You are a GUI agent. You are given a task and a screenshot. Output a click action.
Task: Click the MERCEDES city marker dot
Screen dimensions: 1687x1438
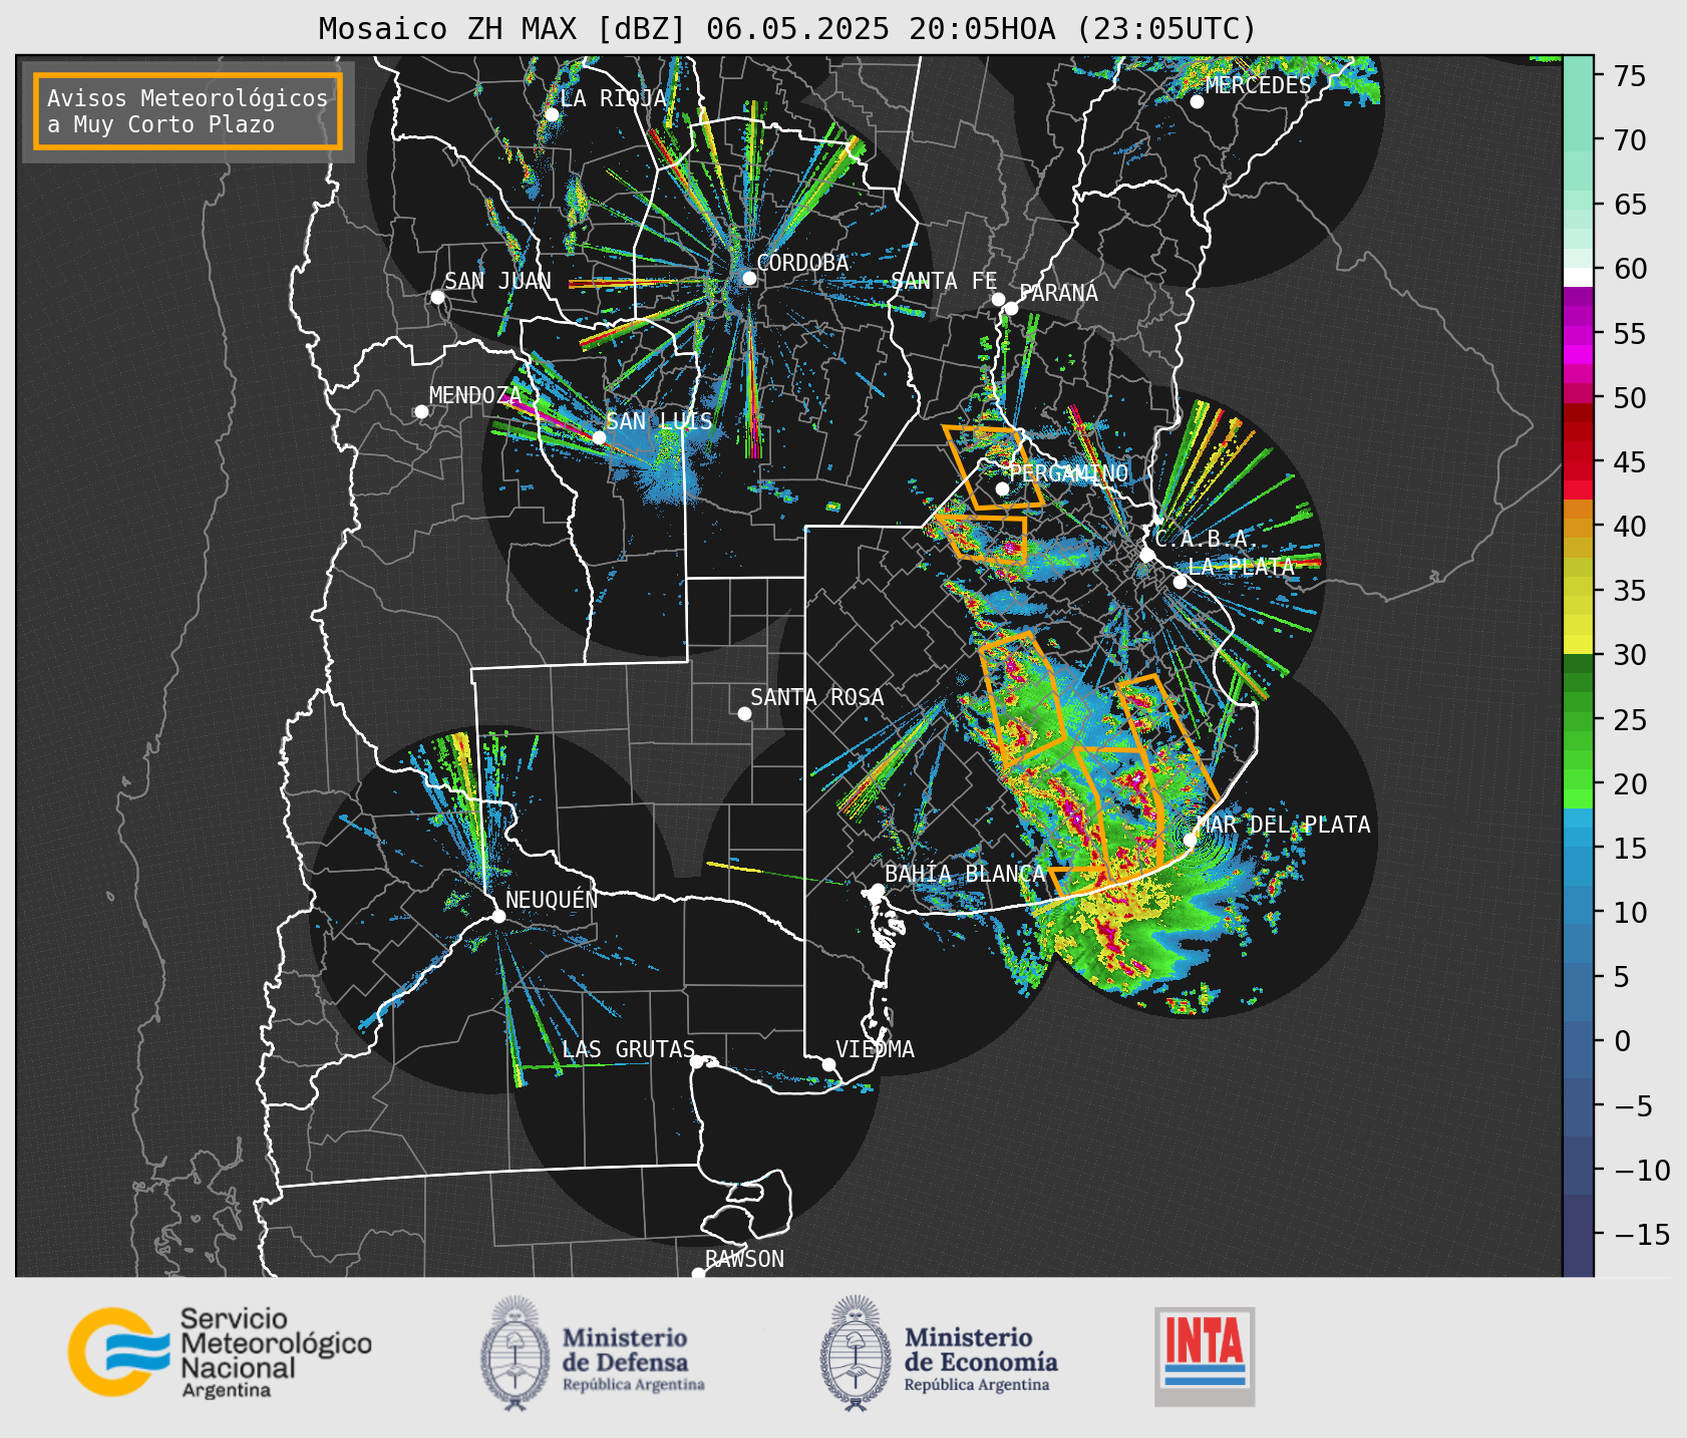pyautogui.click(x=1197, y=102)
